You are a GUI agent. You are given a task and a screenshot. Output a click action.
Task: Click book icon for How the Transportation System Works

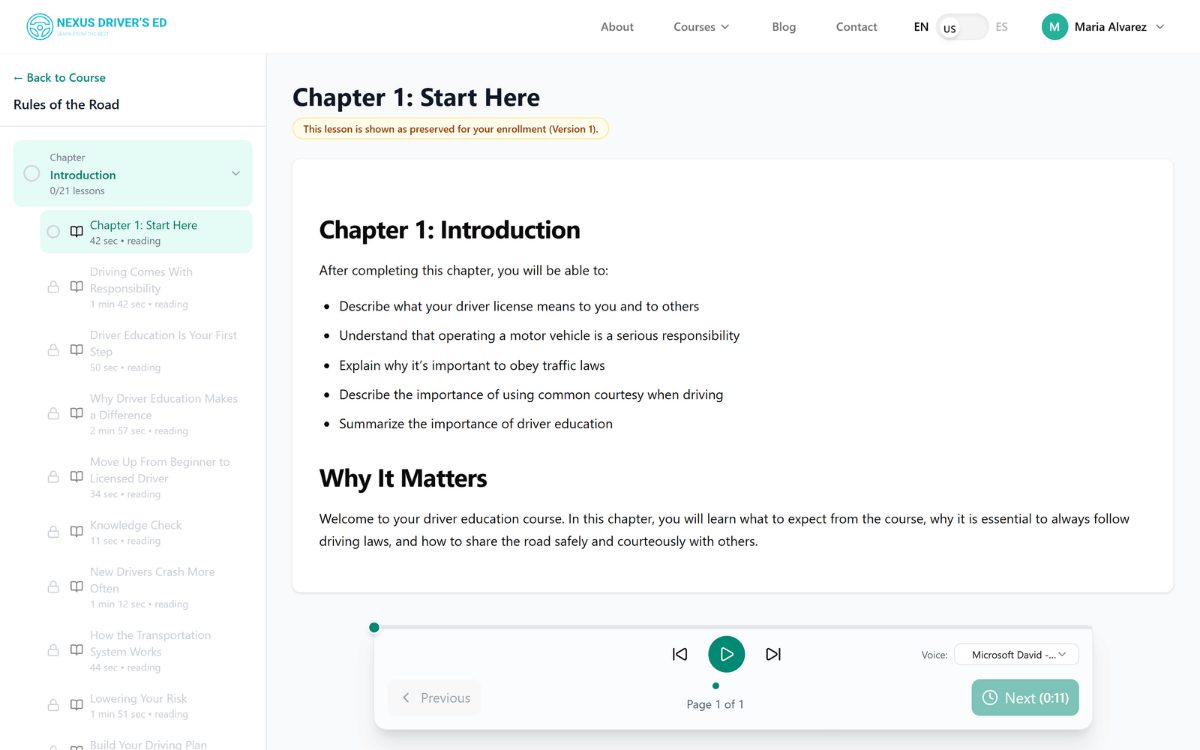point(77,650)
